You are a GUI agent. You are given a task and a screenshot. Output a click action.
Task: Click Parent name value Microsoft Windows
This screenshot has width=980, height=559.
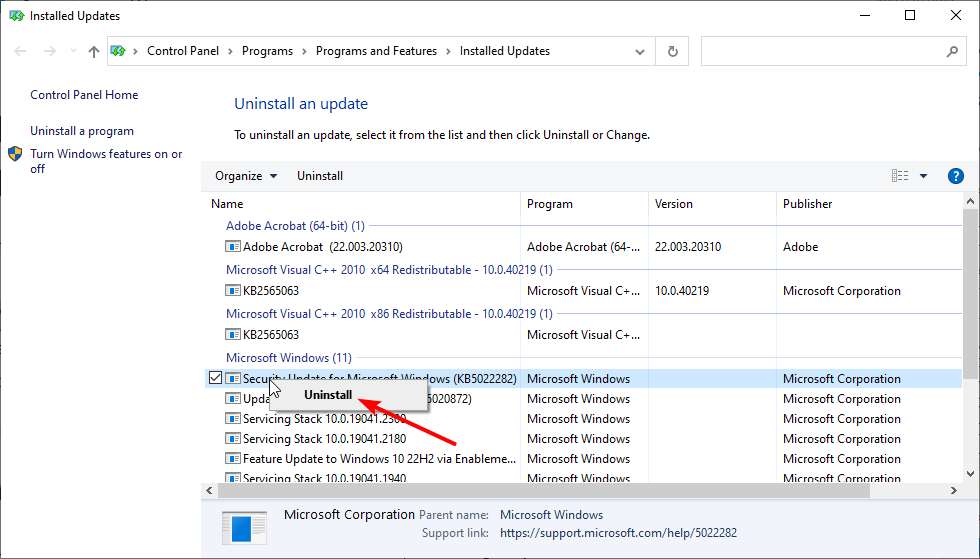[551, 515]
